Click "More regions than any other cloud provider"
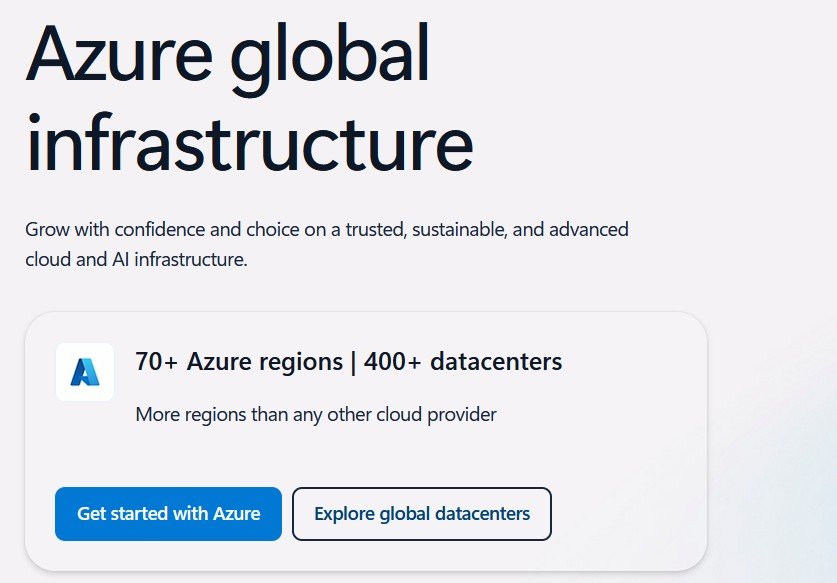The height and width of the screenshot is (583, 837). (x=316, y=414)
